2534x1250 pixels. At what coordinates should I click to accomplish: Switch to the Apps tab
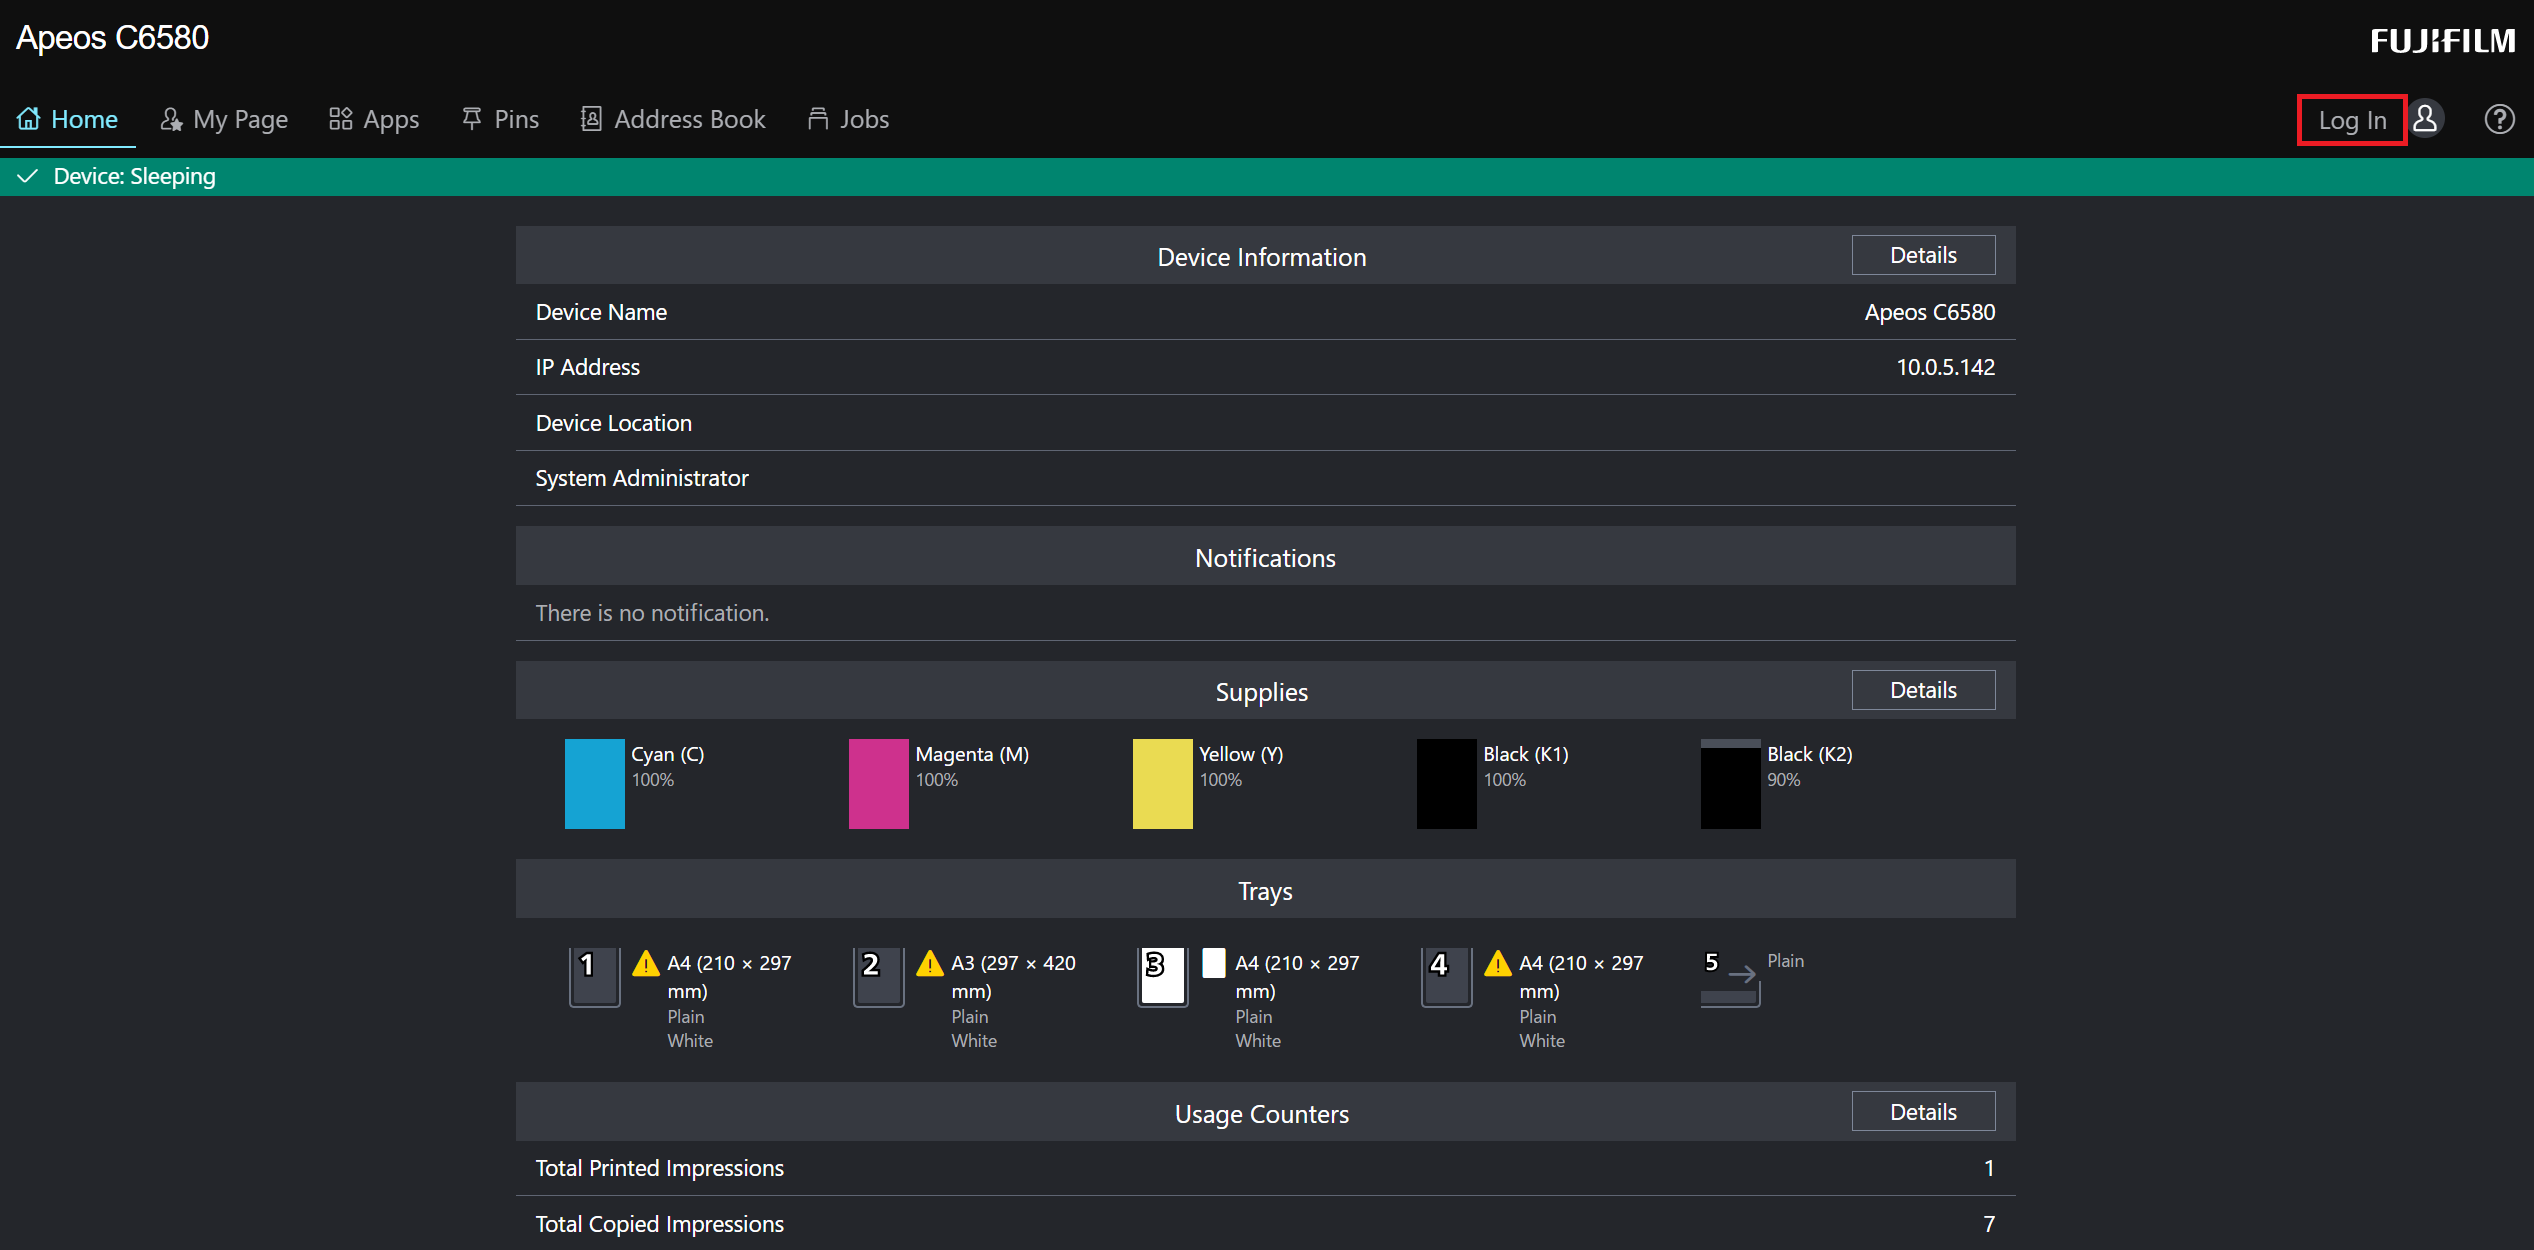374,119
